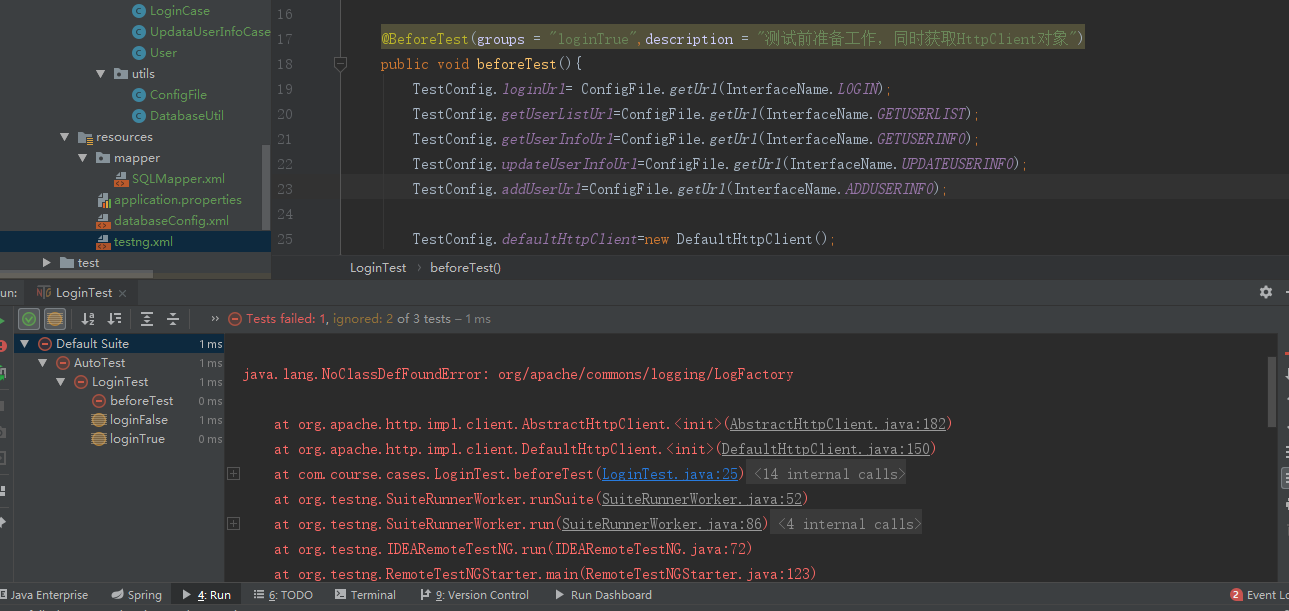Open SuiteRunnerWorker.java:52 link
The width and height of the screenshot is (1289, 611).
pyautogui.click(x=700, y=499)
